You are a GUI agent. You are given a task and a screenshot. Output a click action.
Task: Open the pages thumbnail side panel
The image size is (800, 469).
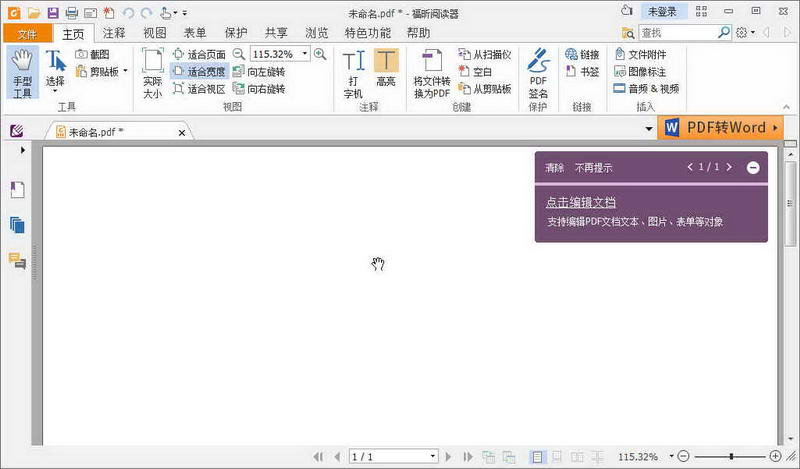(x=17, y=225)
